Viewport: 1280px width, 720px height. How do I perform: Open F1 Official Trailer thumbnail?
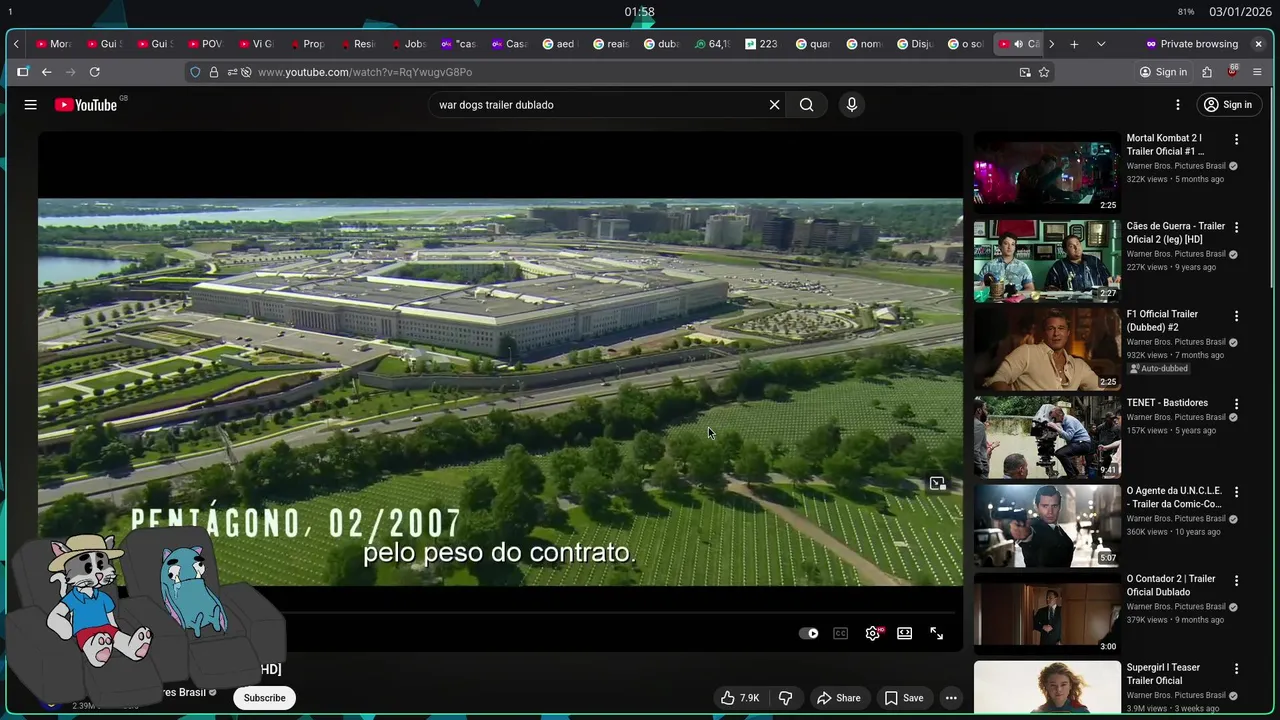(1047, 349)
